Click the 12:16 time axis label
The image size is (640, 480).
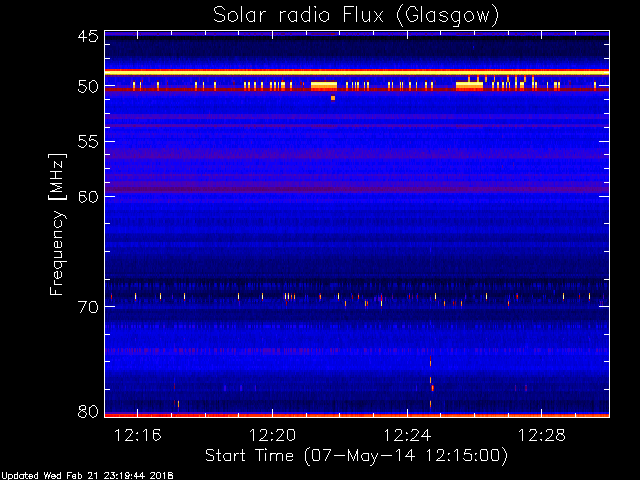pyautogui.click(x=138, y=436)
